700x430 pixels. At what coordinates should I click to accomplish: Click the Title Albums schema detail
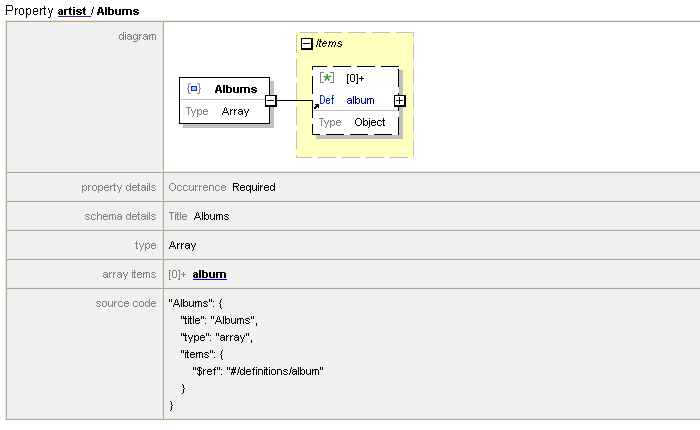[x=199, y=216]
